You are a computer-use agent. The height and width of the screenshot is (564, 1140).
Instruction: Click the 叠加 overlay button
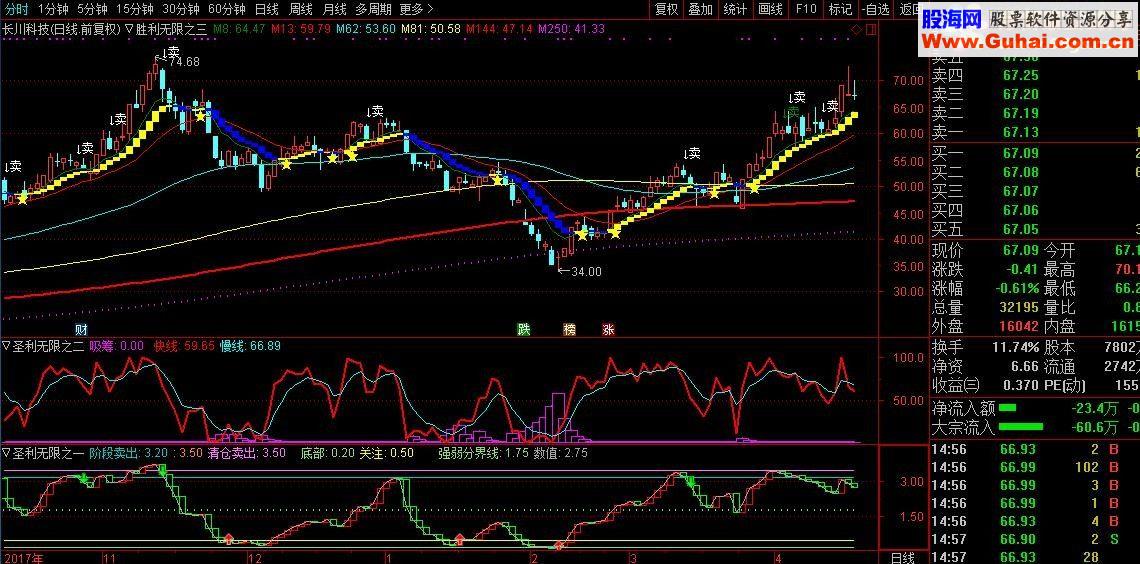(701, 9)
